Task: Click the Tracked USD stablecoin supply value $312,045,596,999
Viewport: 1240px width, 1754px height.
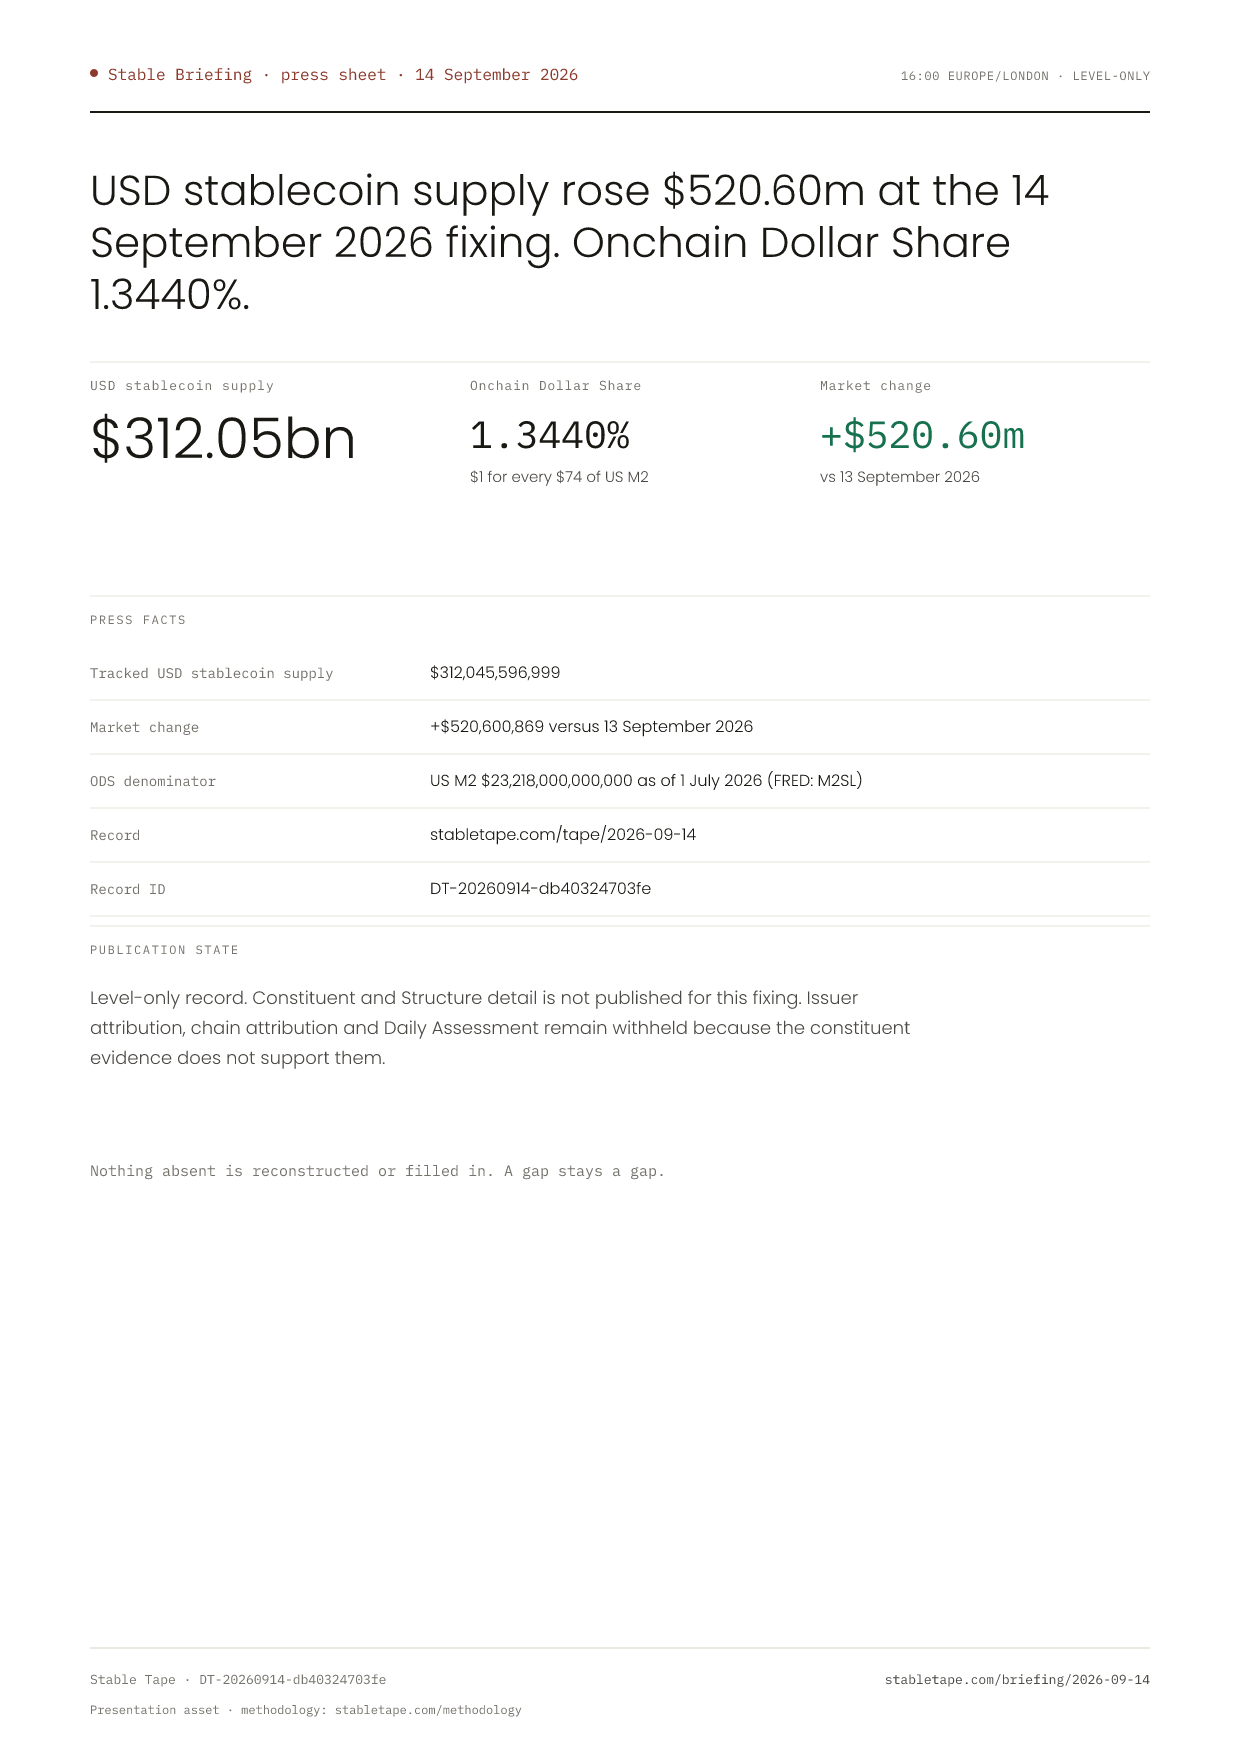Action: [495, 672]
